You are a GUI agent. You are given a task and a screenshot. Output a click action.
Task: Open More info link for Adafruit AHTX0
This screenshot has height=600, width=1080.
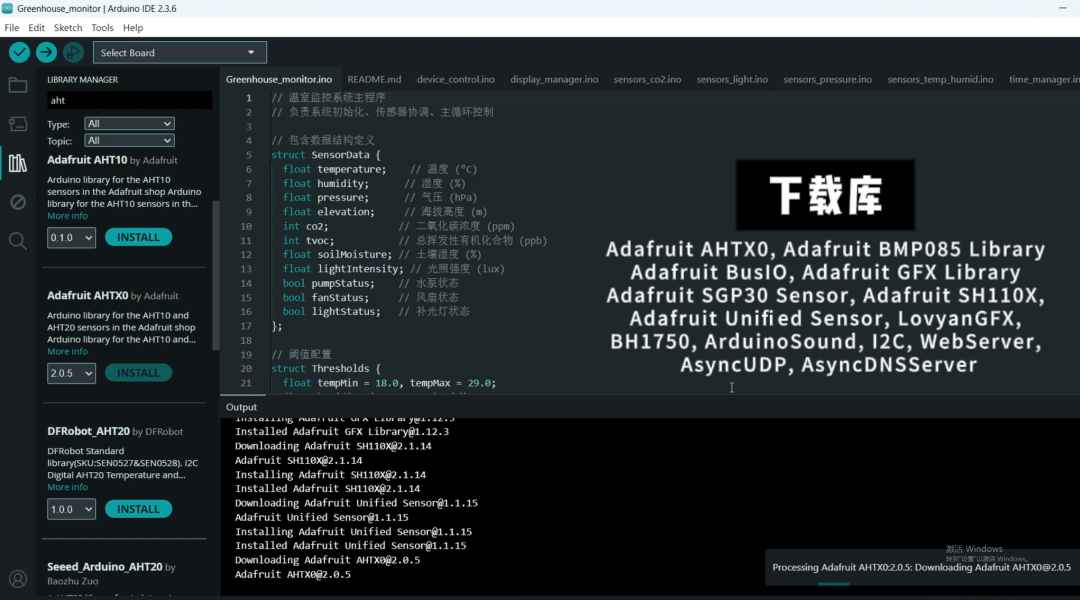click(x=67, y=352)
